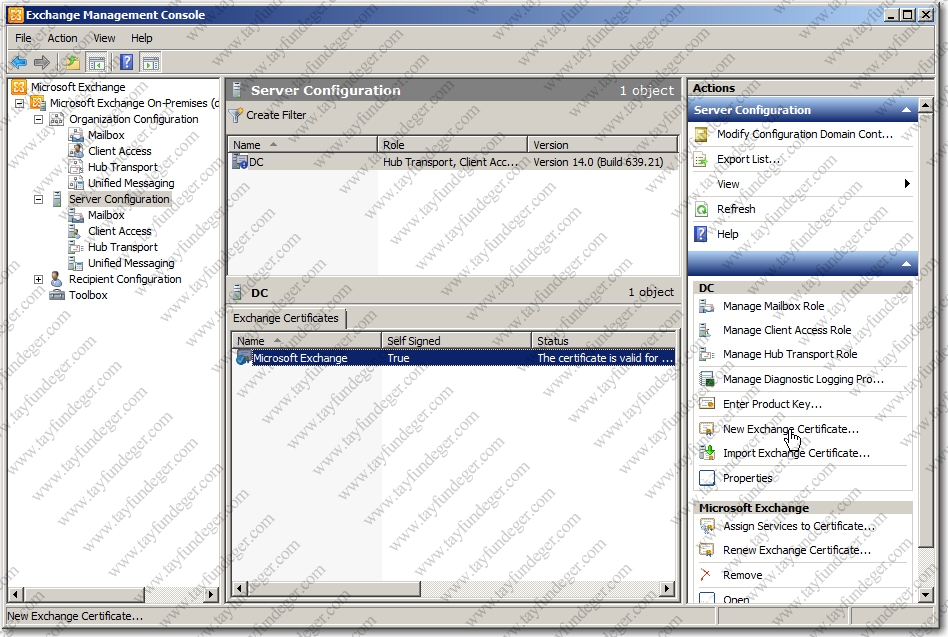Open the View menu in the menu bar

click(104, 38)
